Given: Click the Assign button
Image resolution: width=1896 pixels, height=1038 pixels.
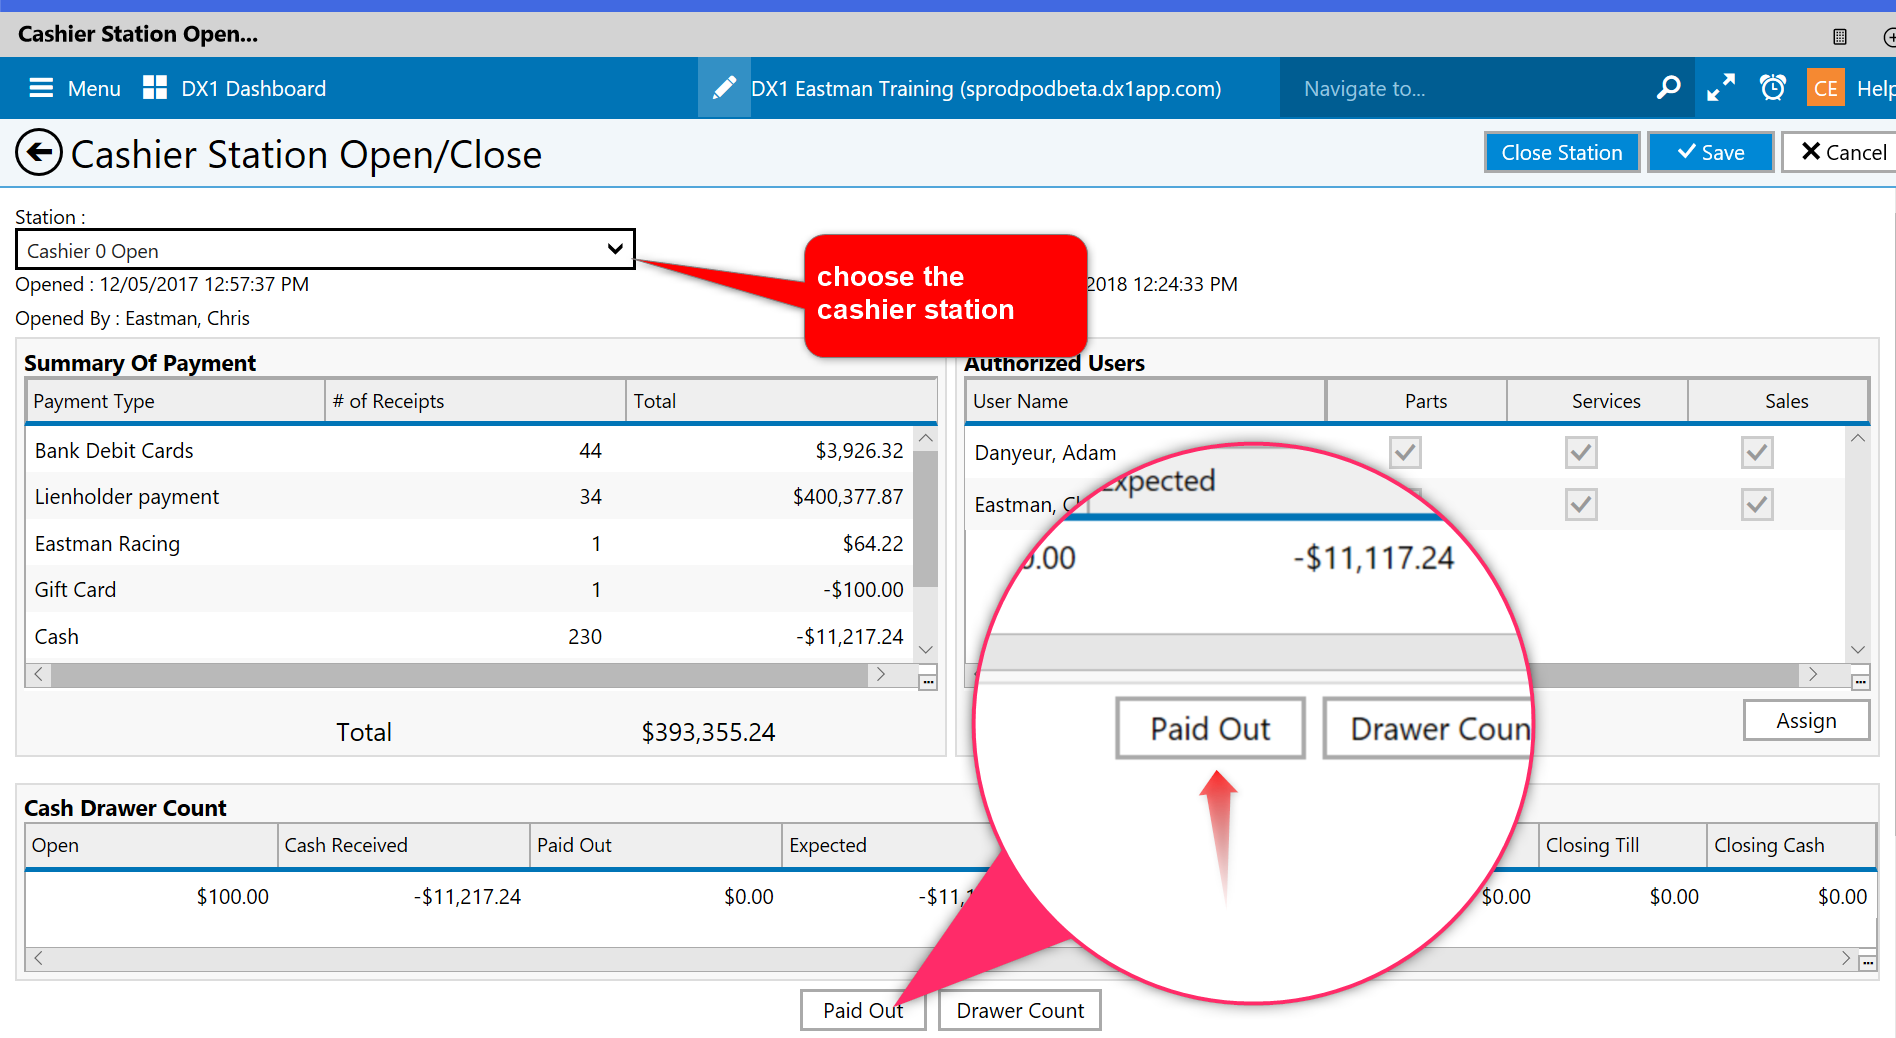Looking at the screenshot, I should [x=1806, y=720].
